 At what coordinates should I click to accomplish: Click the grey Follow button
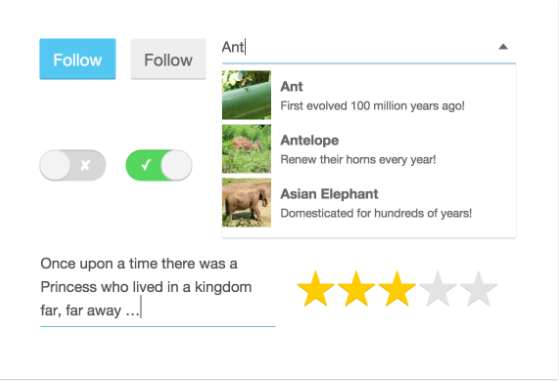168,59
